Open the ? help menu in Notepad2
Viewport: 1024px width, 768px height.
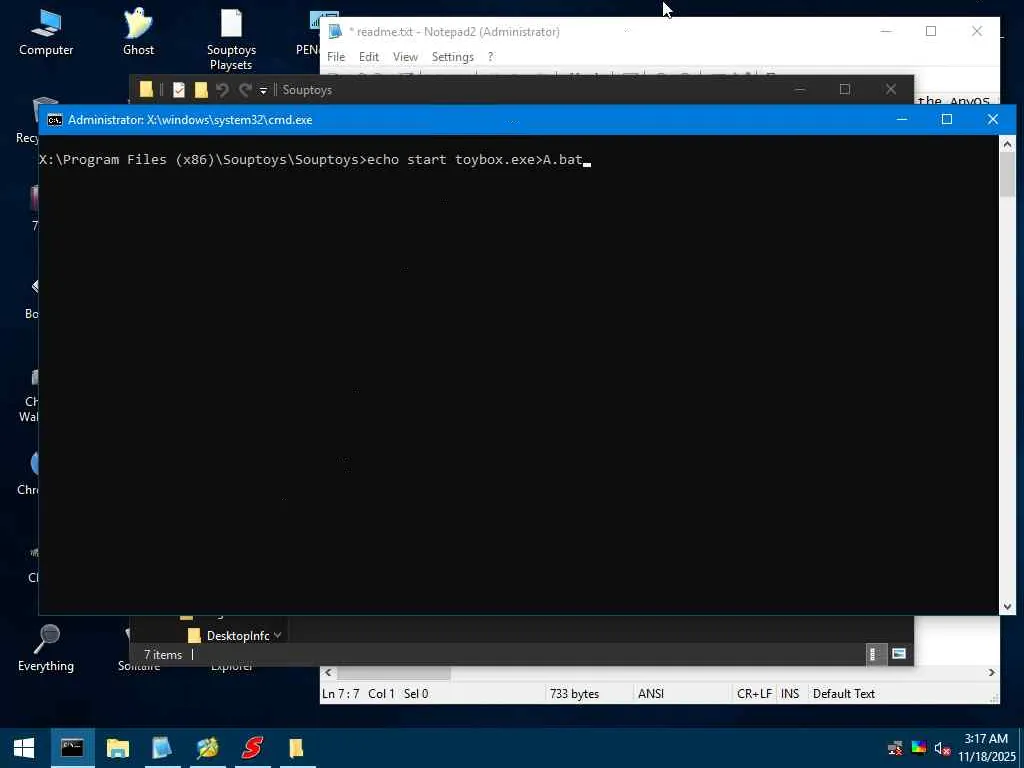[490, 57]
